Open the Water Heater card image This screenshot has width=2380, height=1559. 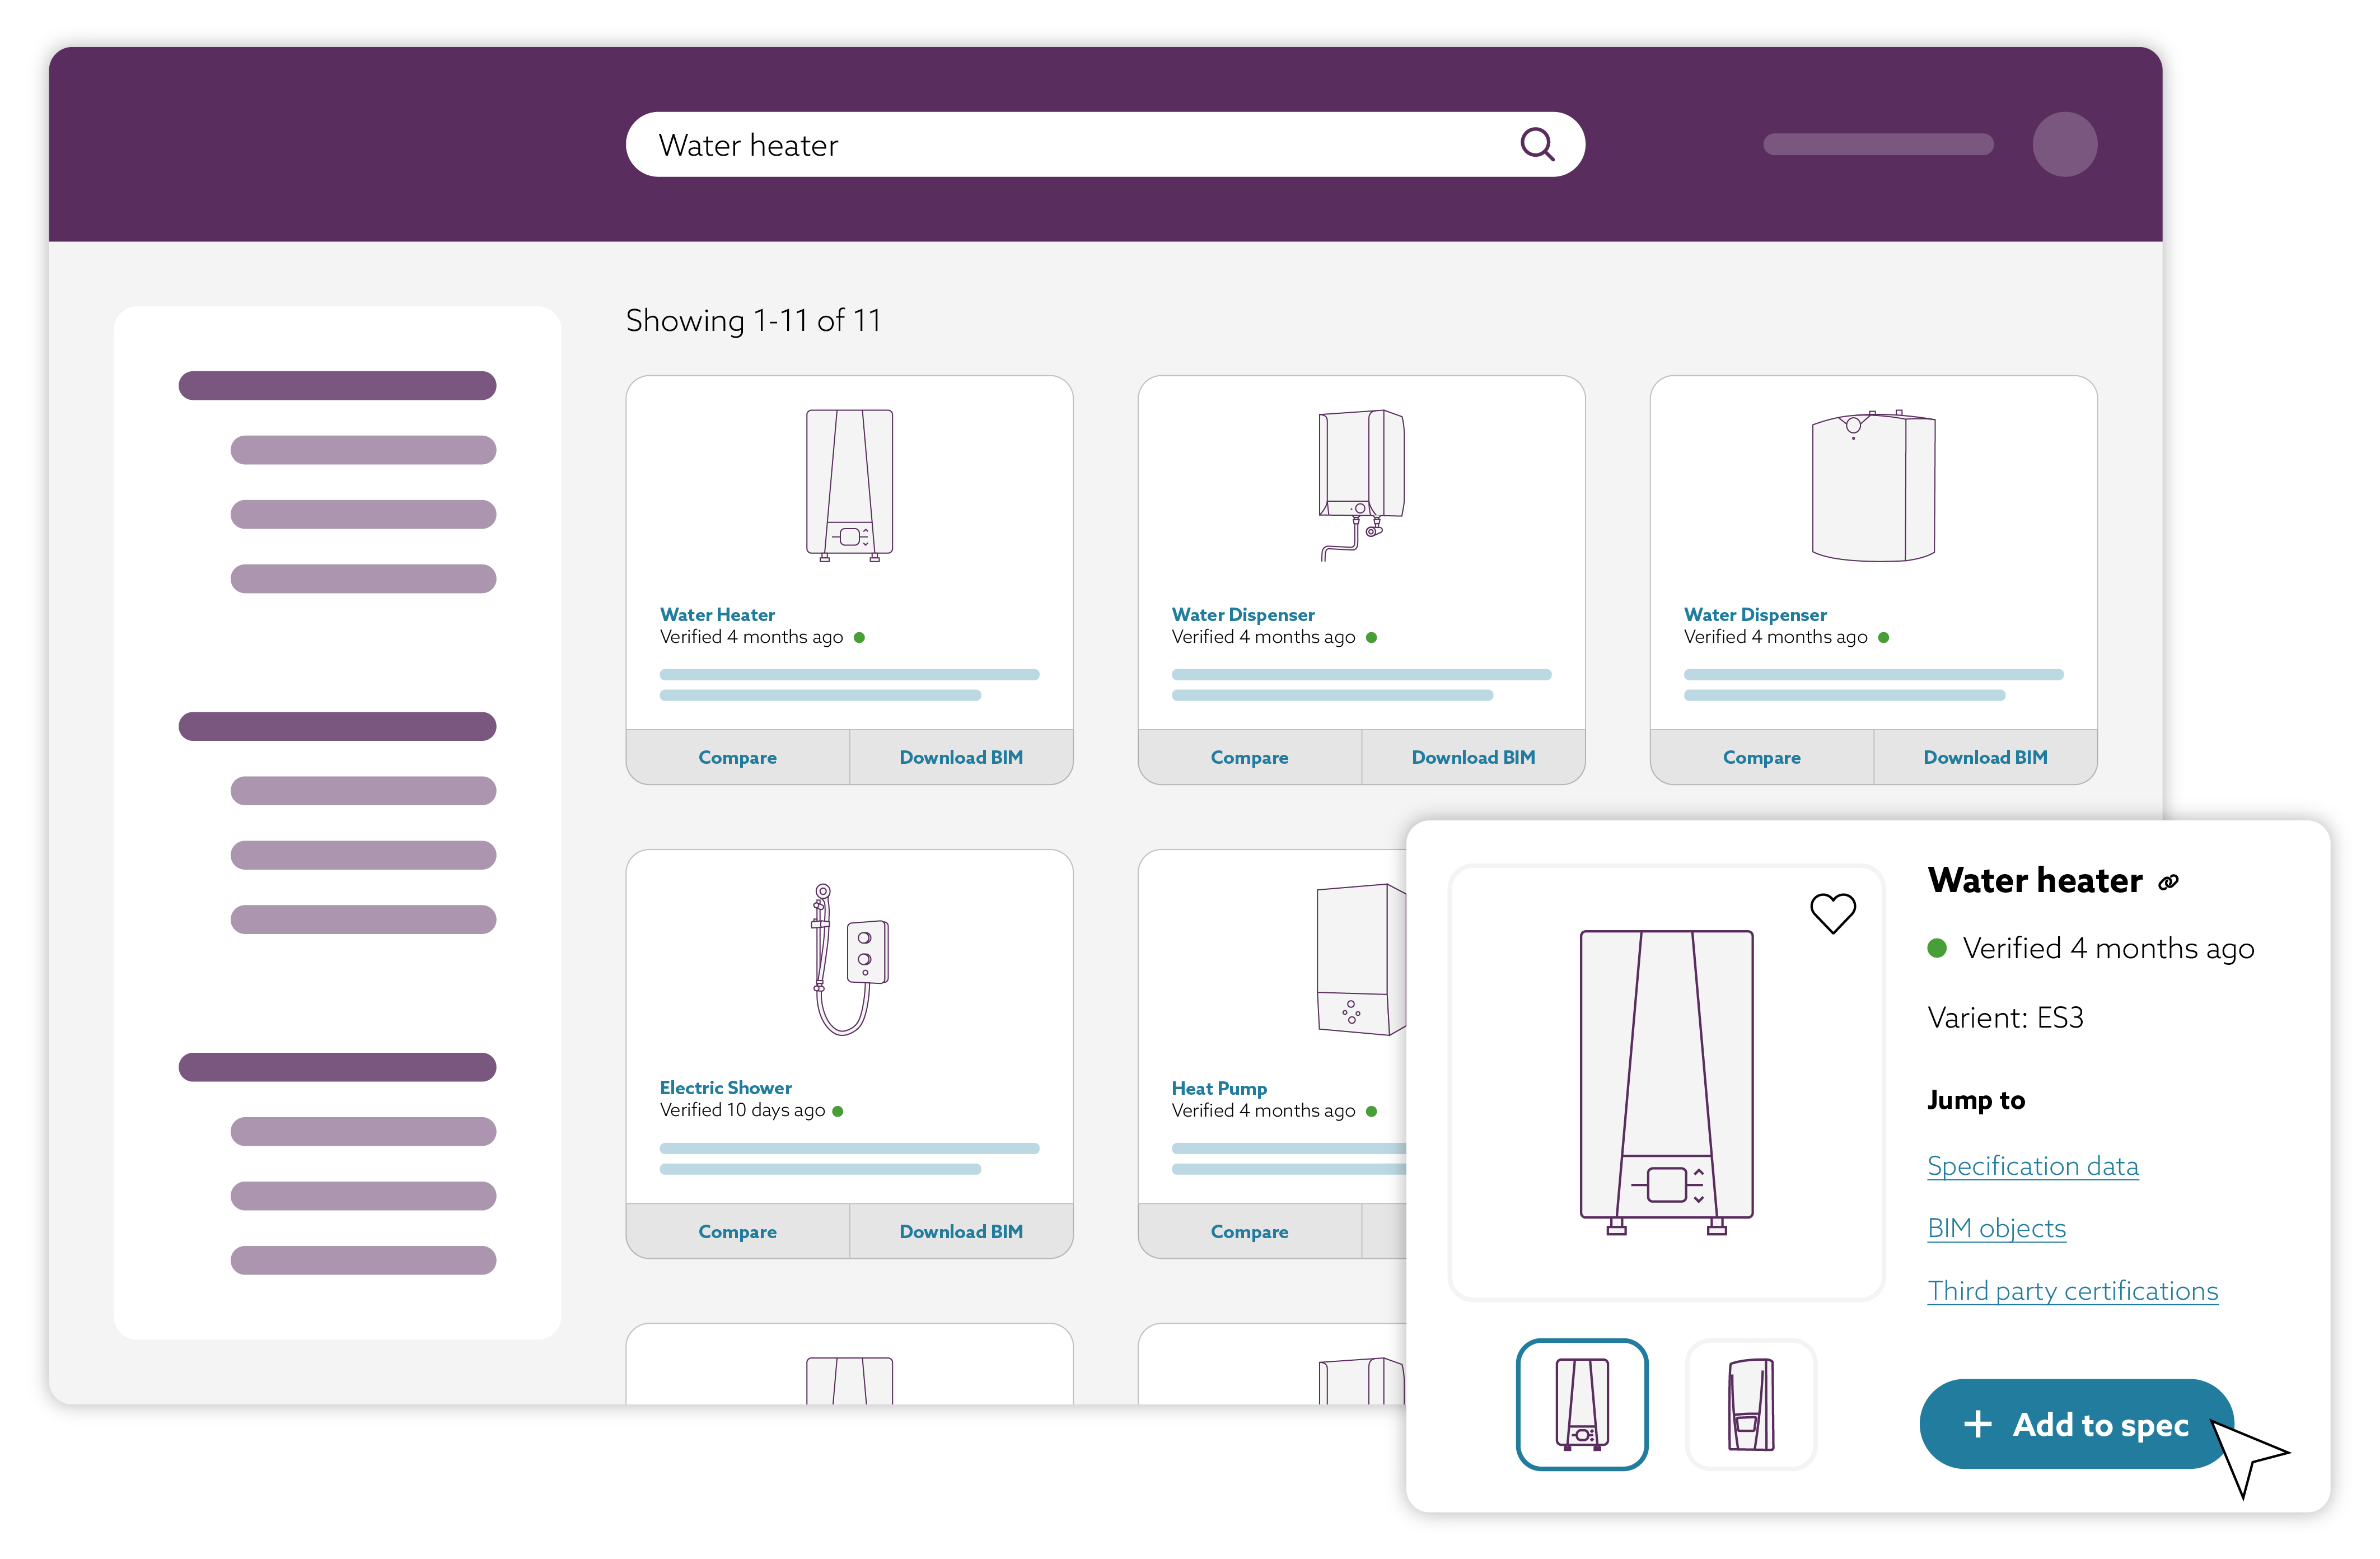point(848,485)
